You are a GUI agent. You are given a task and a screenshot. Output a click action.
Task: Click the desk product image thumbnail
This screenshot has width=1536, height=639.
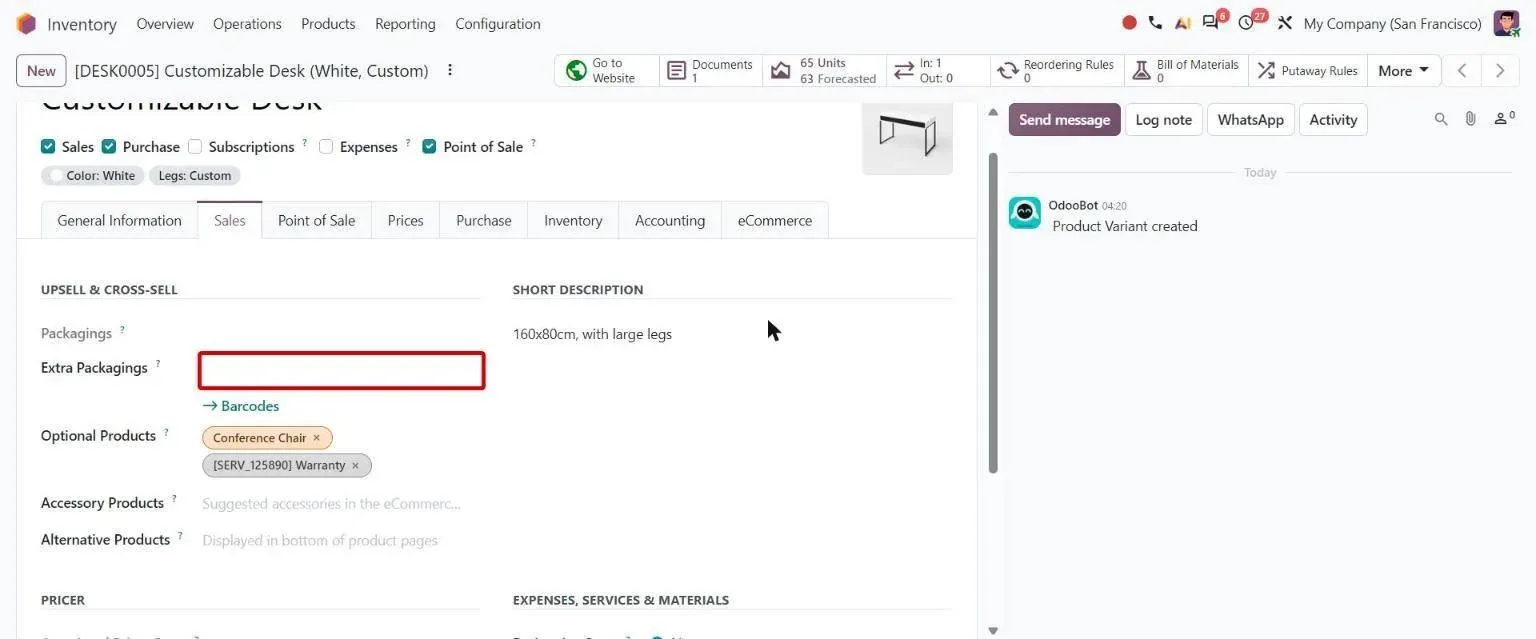point(907,136)
